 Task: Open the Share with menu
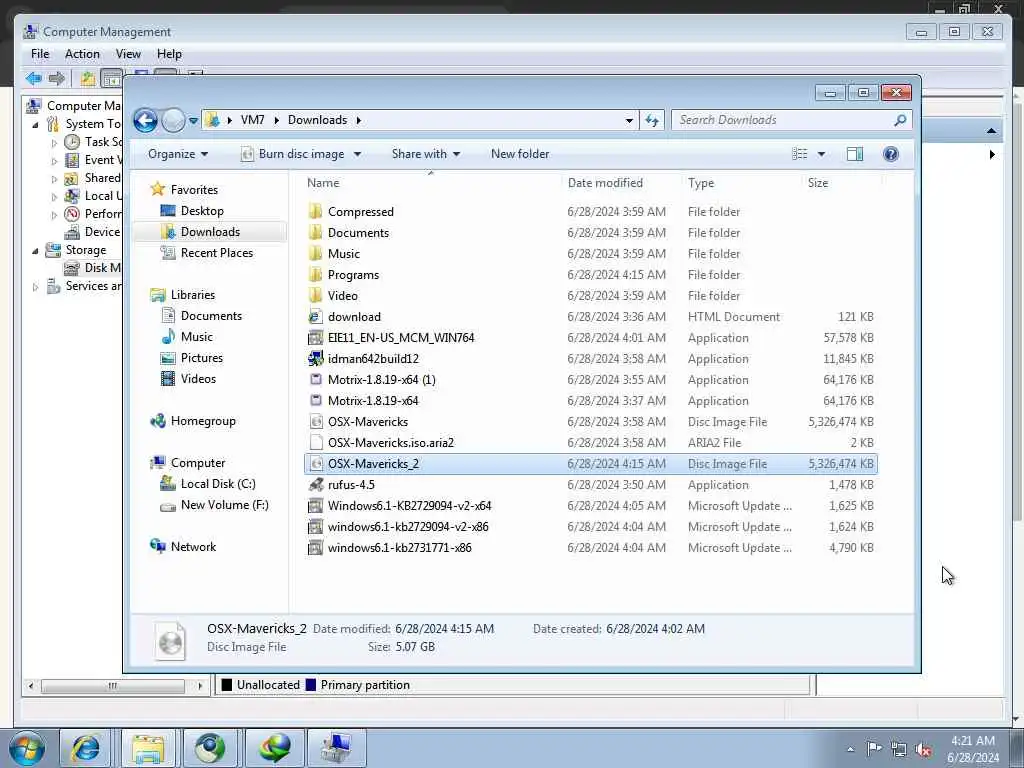(x=426, y=154)
